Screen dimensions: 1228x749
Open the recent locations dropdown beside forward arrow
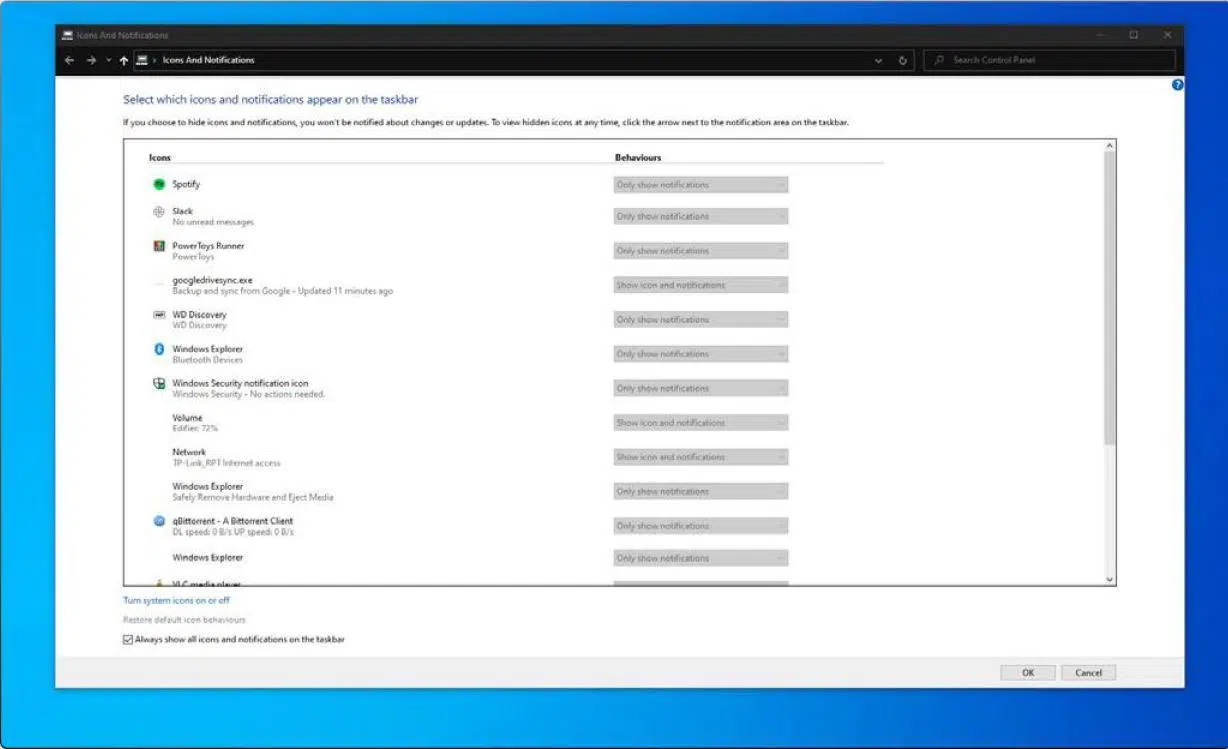pyautogui.click(x=108, y=60)
